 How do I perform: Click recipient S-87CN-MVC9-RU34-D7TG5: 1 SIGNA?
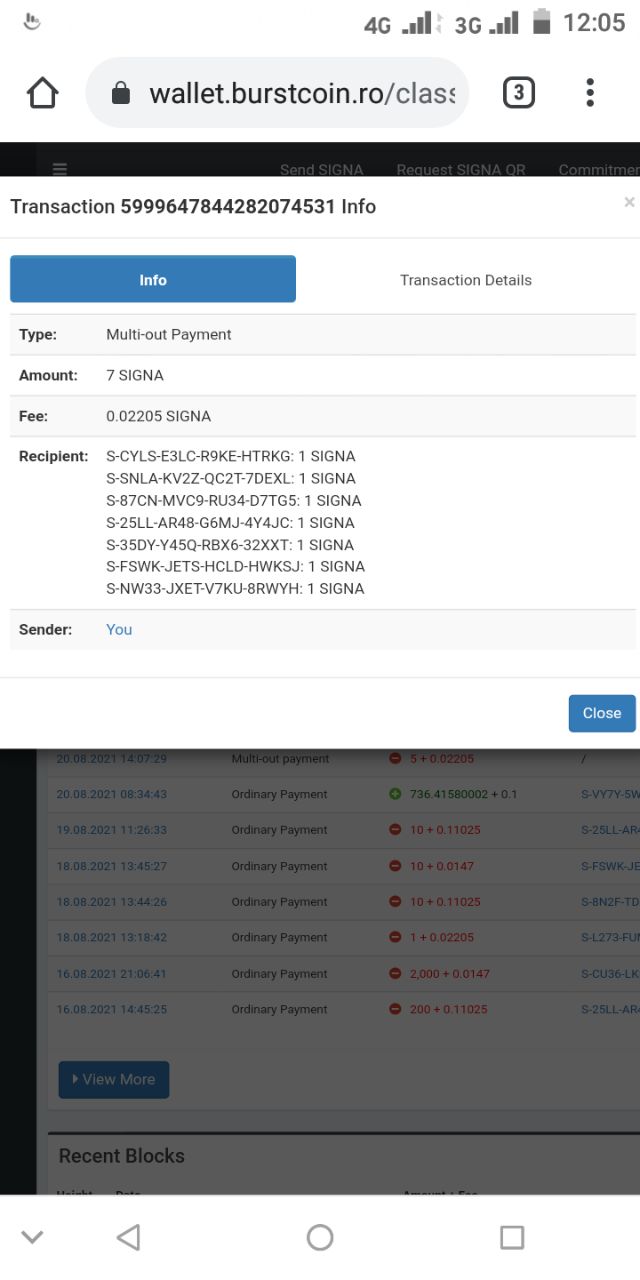tap(234, 500)
